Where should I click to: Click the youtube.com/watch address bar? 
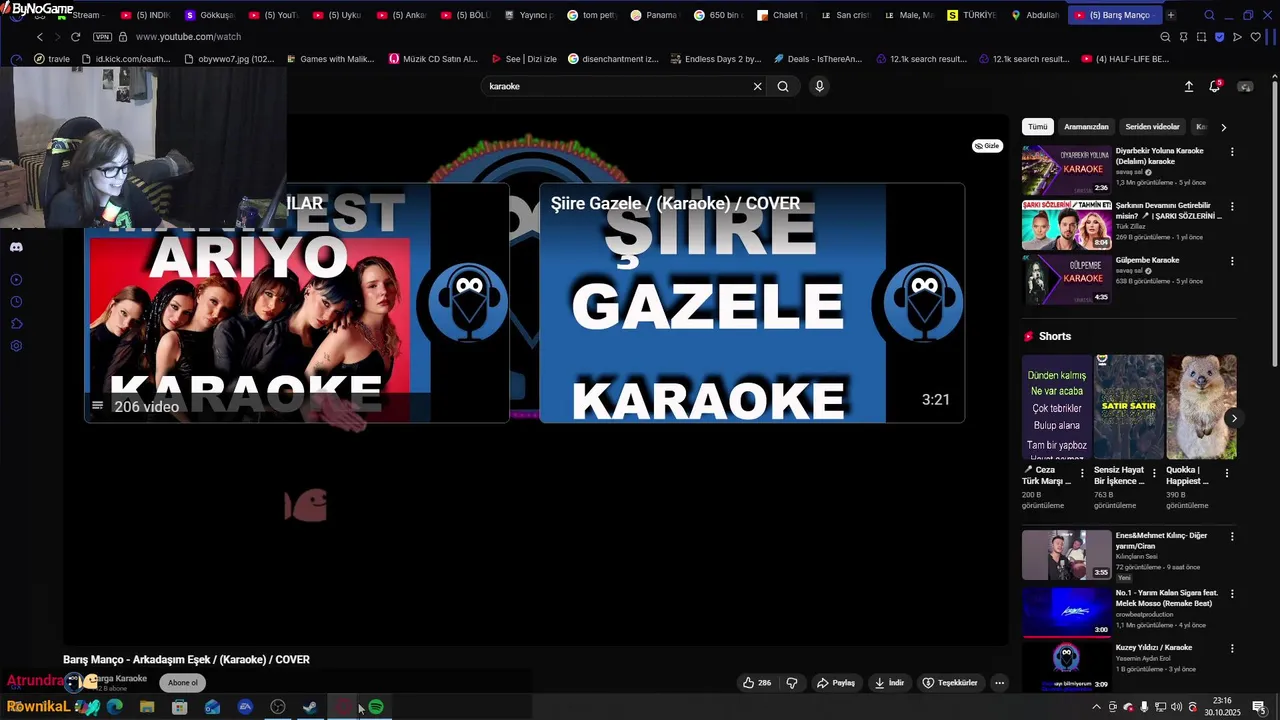pos(188,37)
